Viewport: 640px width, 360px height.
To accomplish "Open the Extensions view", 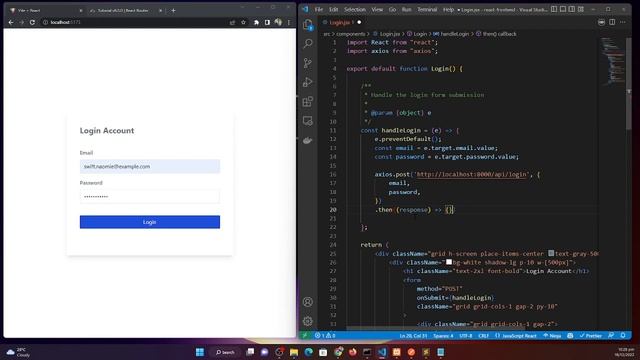I will click(308, 101).
